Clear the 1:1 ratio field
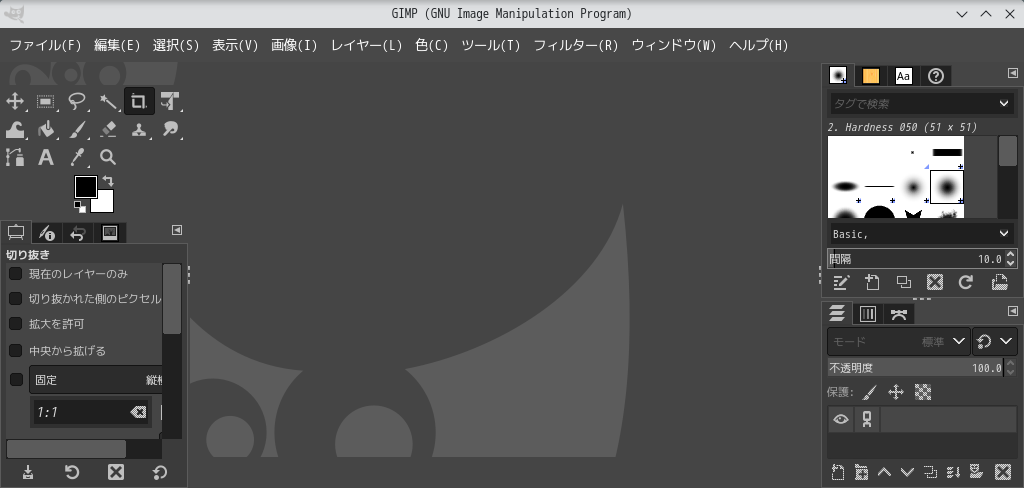Screen dimensions: 1024x488 coord(138,412)
